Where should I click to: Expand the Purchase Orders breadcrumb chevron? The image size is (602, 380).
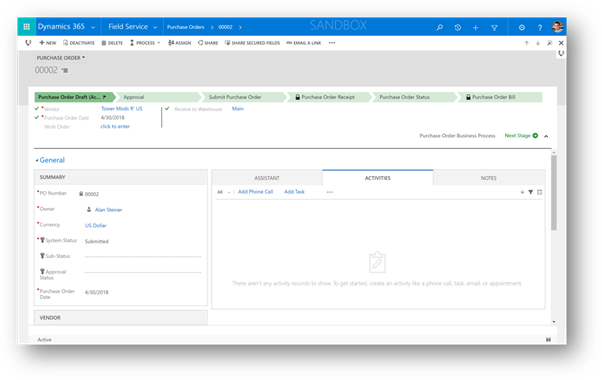point(212,27)
